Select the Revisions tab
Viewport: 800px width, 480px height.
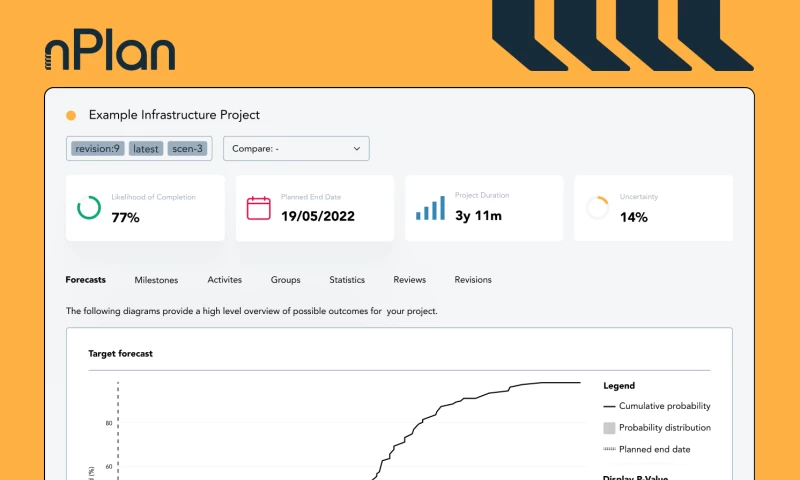(473, 280)
